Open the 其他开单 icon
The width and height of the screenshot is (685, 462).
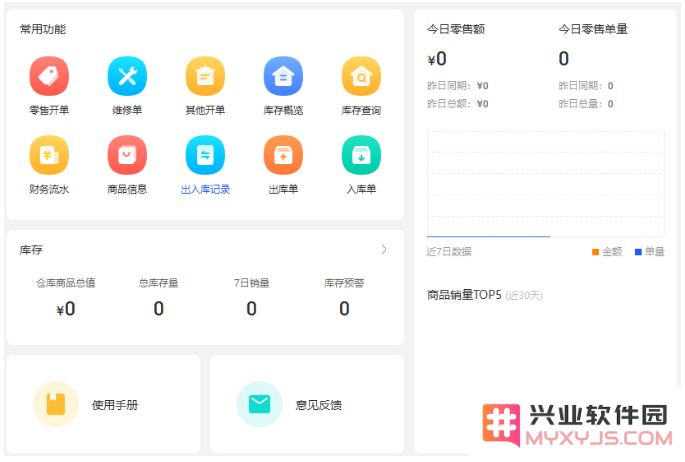coord(205,76)
